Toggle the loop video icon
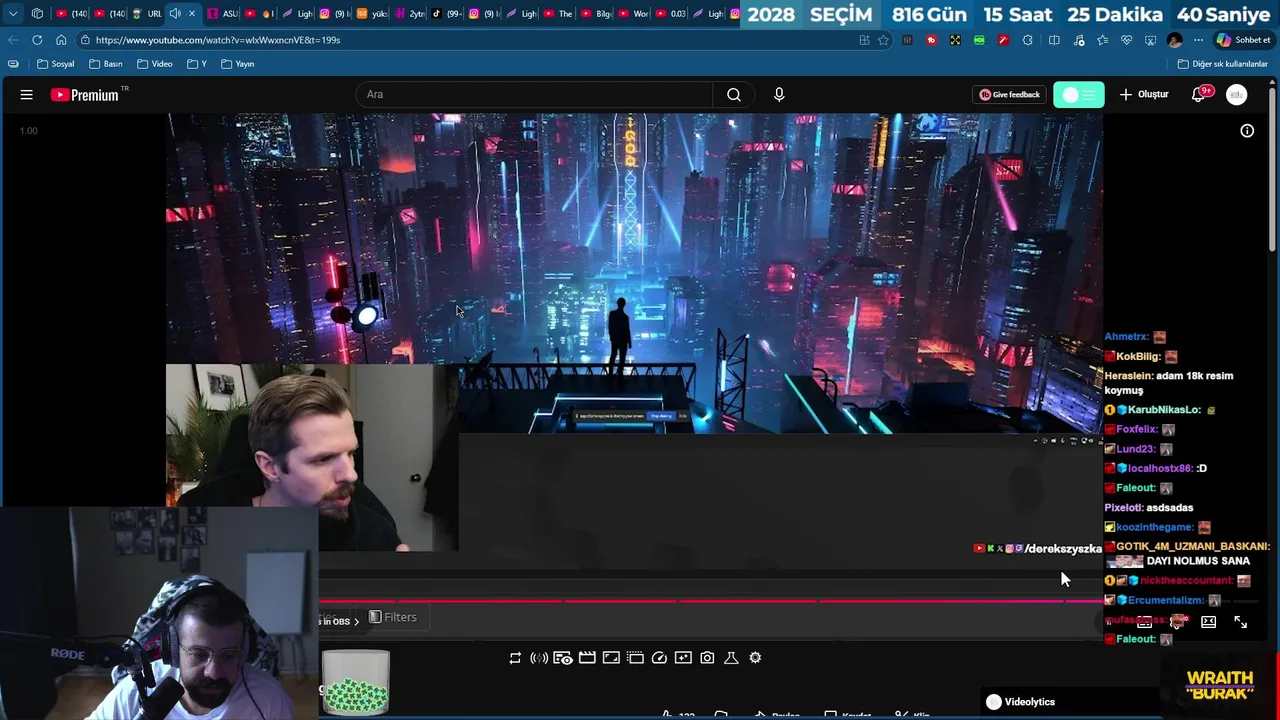 click(x=515, y=658)
